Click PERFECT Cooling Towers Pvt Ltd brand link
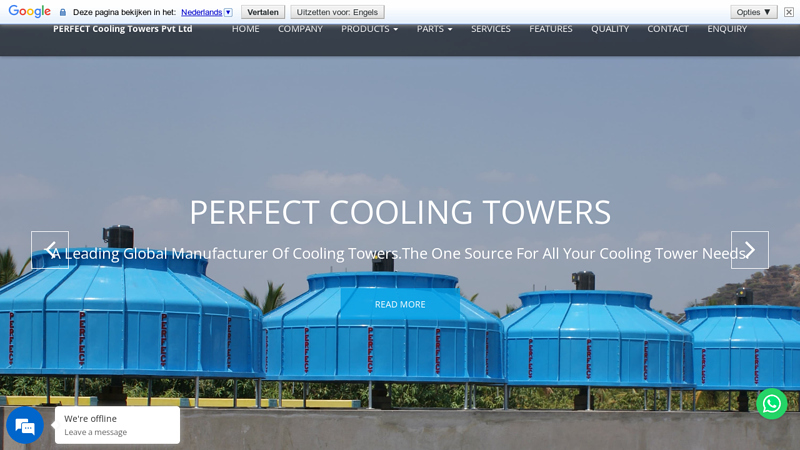Viewport: 800px width, 450px height. [x=122, y=29]
